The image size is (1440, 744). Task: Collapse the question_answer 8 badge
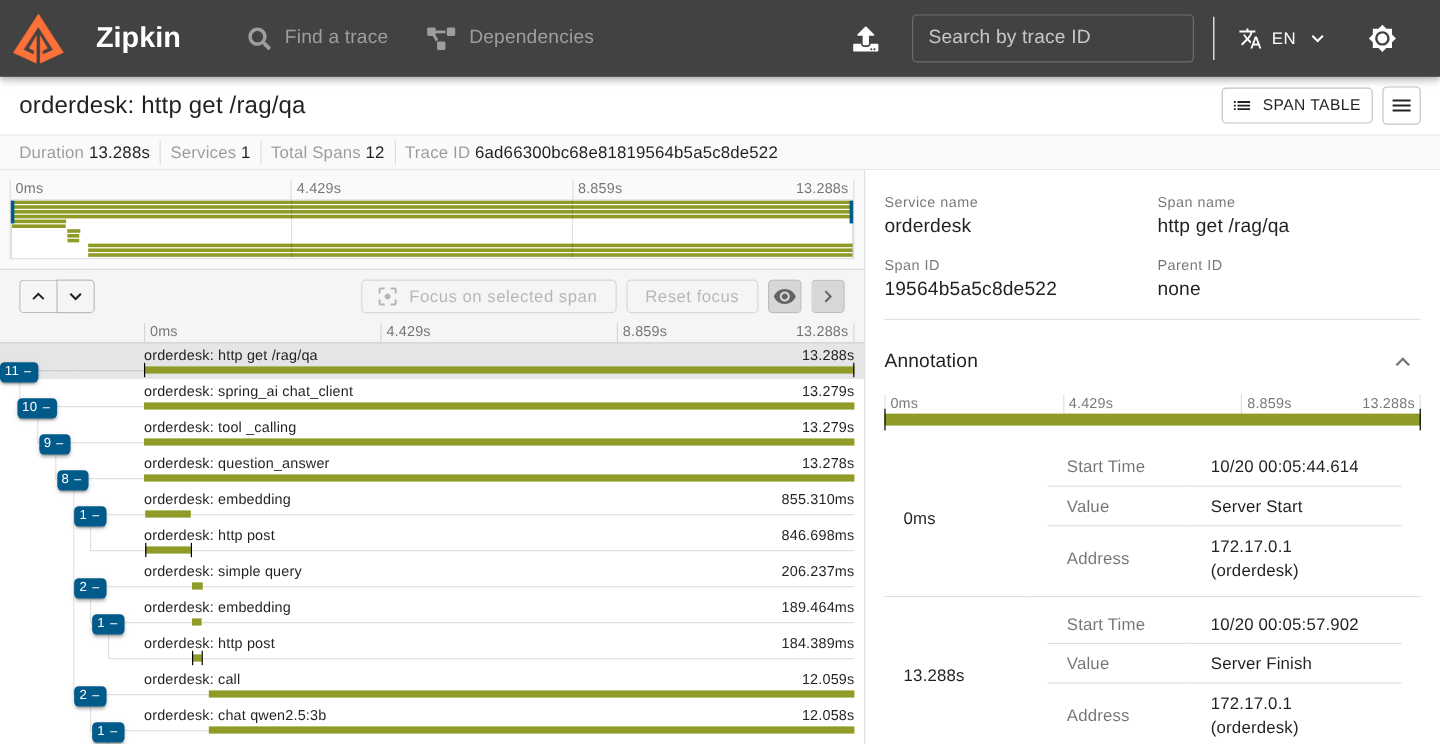[x=72, y=479]
